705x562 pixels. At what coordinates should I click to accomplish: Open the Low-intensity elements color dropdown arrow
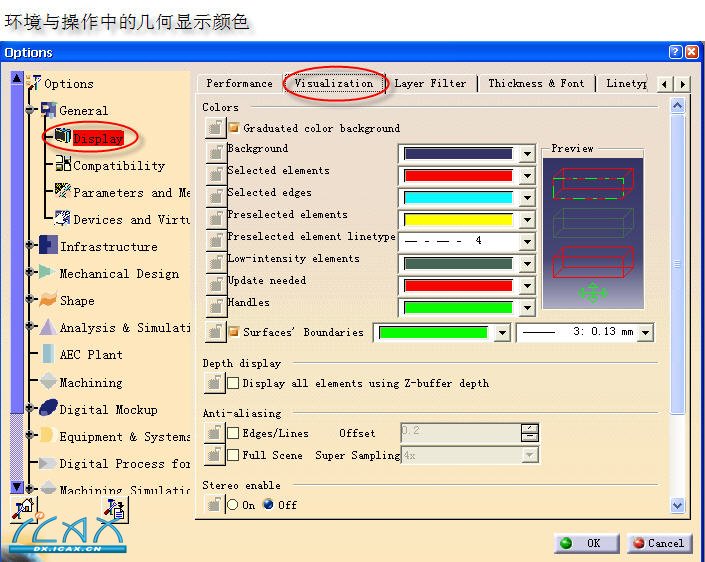coord(527,264)
